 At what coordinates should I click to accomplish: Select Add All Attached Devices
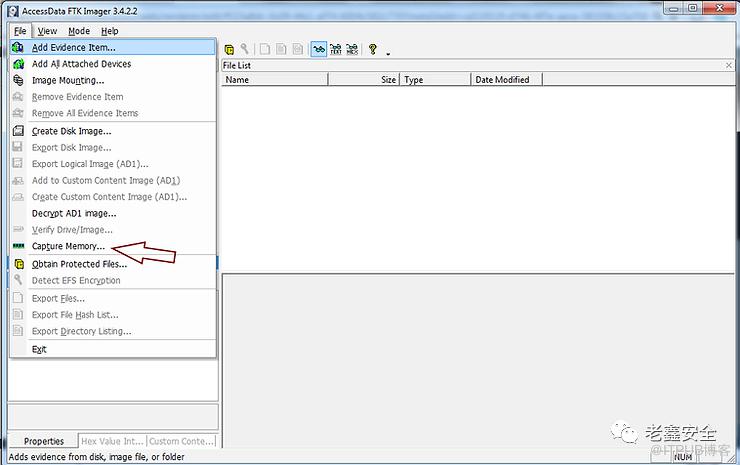(81, 64)
